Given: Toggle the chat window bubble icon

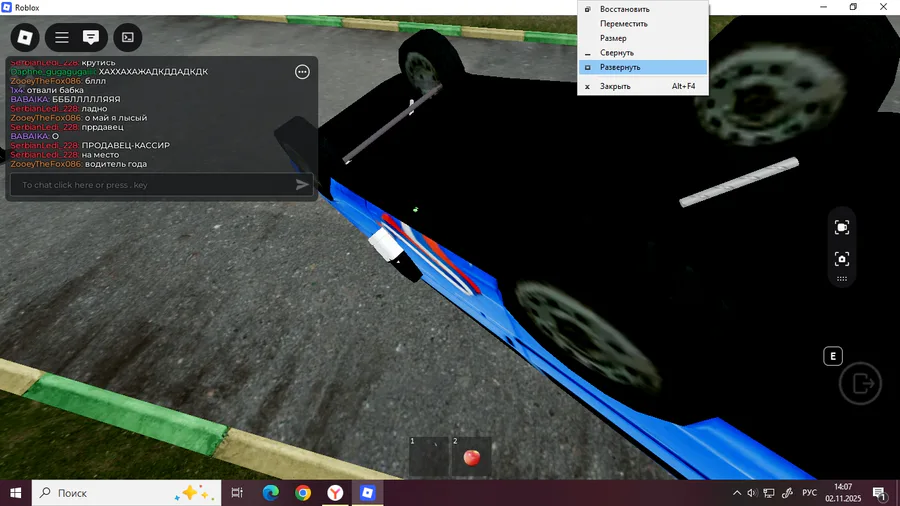Looking at the screenshot, I should coord(91,37).
